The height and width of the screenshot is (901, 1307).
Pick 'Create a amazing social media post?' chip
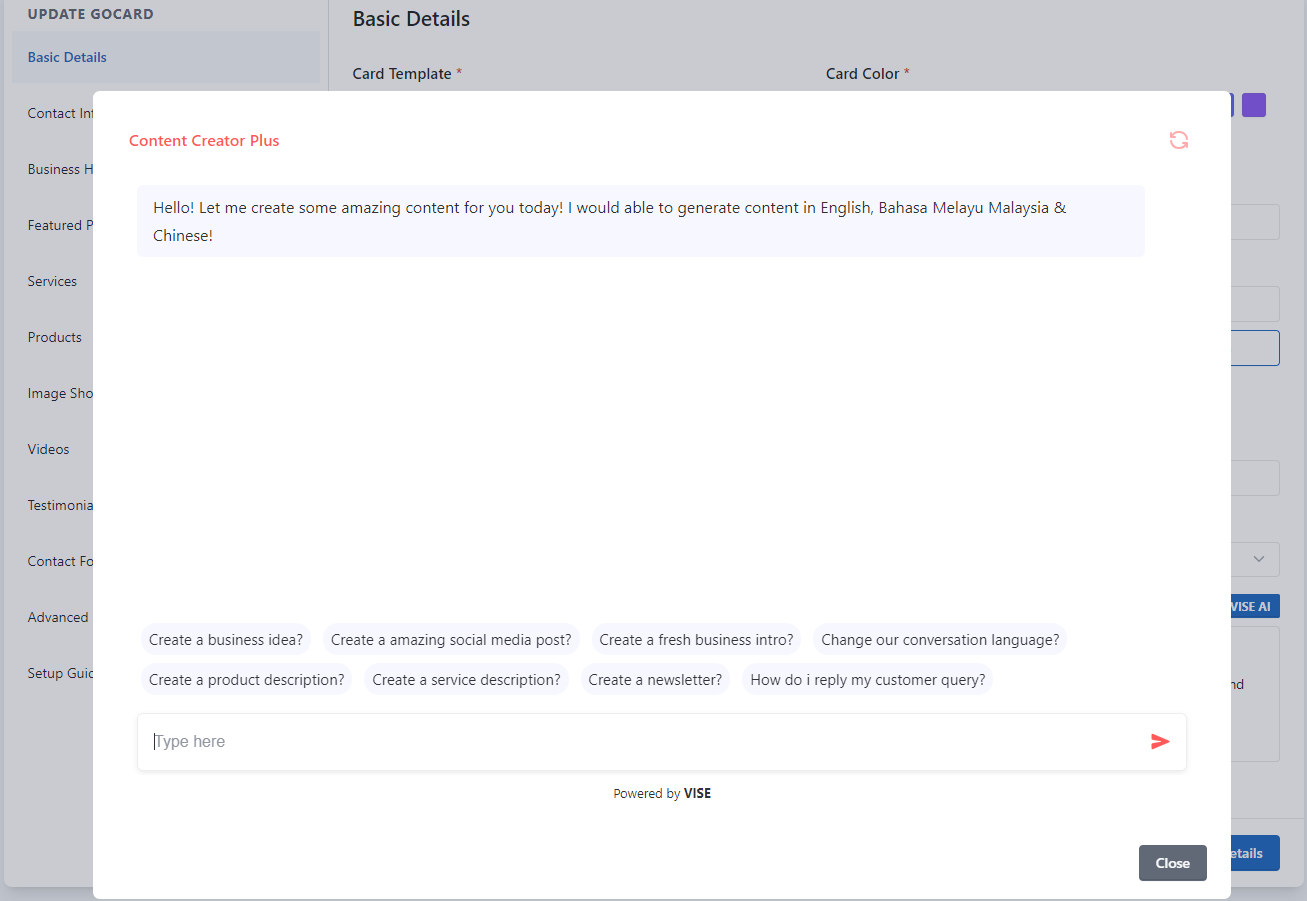click(x=451, y=640)
